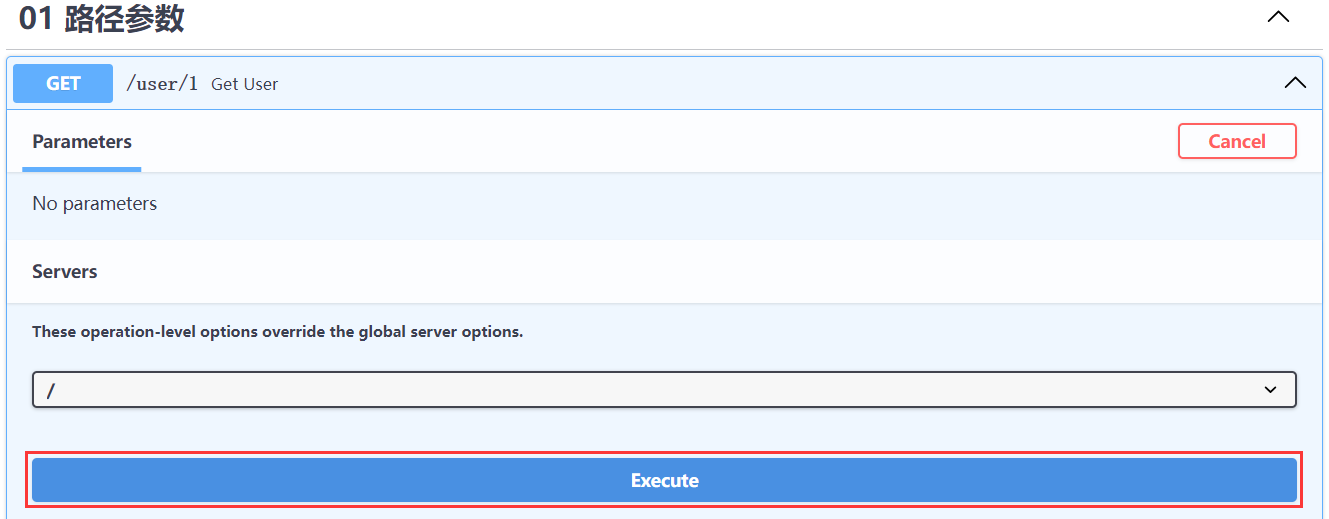
Task: Click the /user/1 endpoint path
Action: [x=161, y=84]
